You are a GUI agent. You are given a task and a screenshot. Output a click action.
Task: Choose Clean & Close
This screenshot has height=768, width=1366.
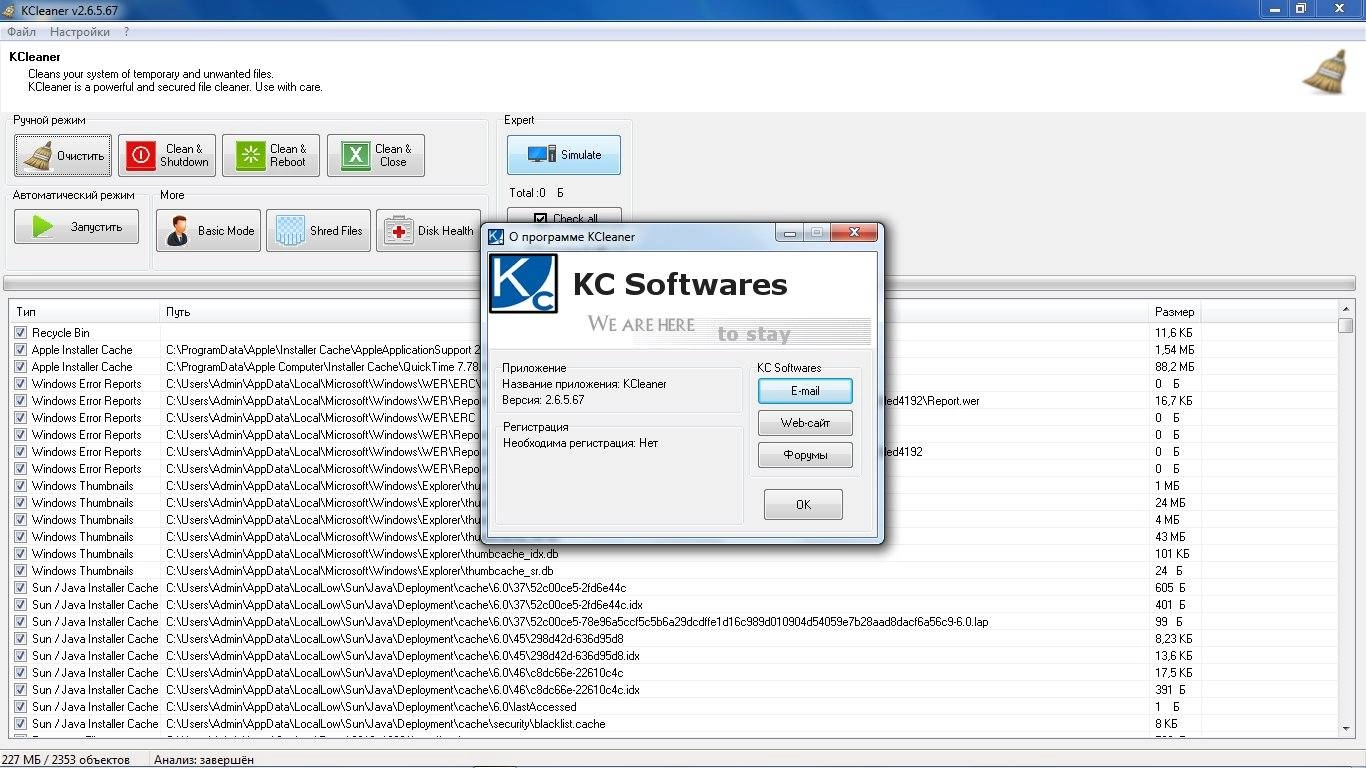coord(376,155)
